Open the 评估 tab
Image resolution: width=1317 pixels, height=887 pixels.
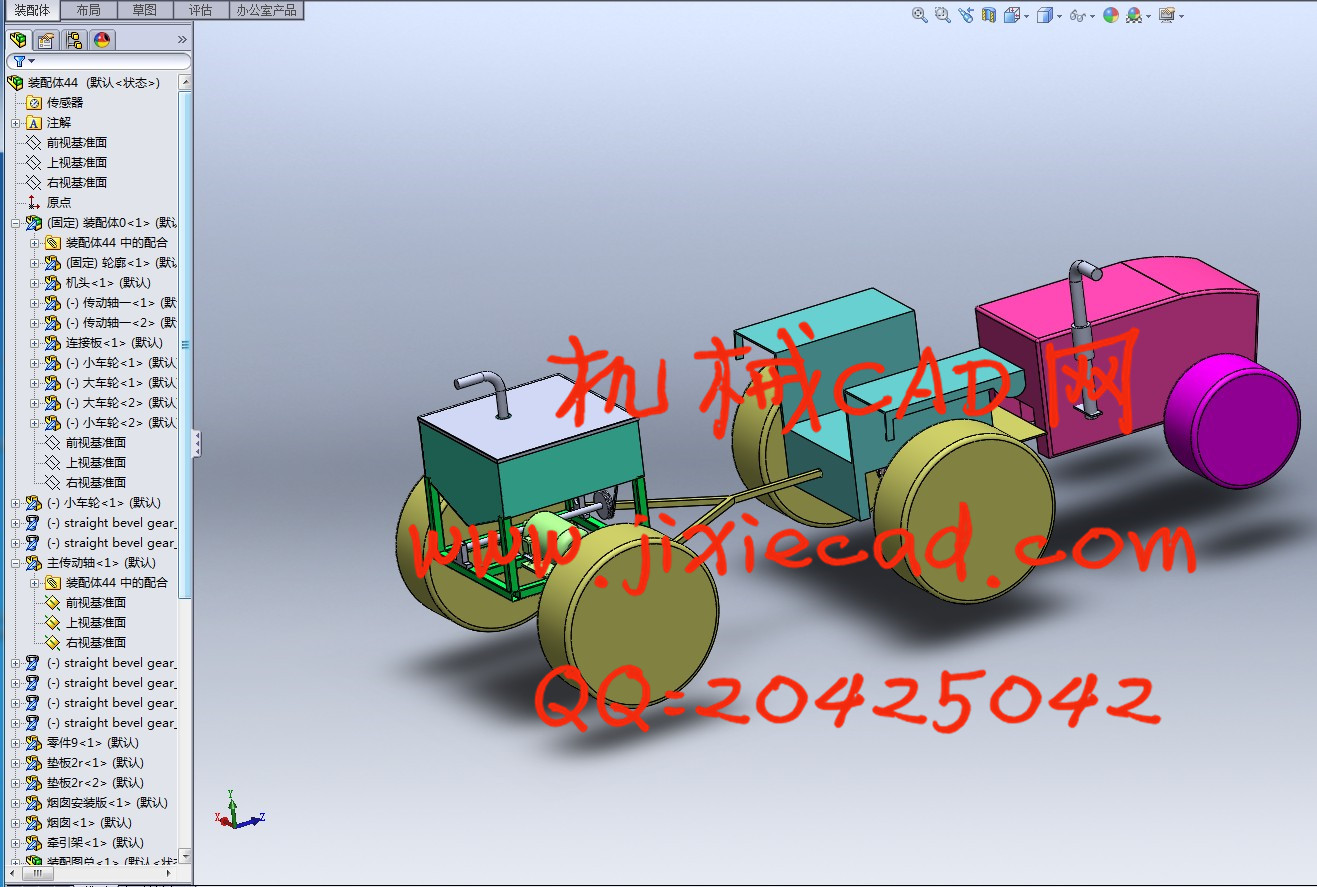200,10
